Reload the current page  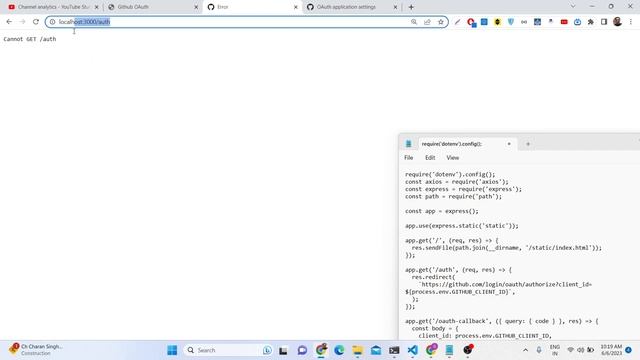pyautogui.click(x=36, y=22)
